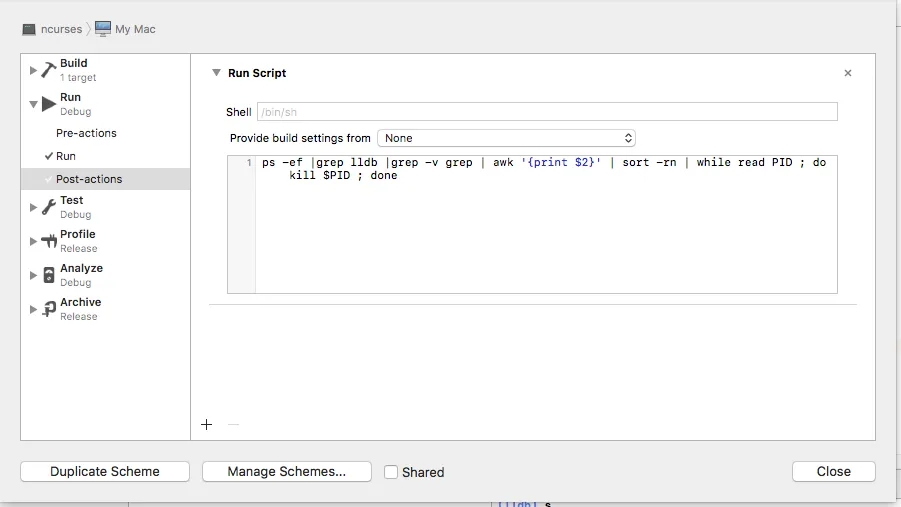901x507 pixels.
Task: Click the Analyze icon
Action: [49, 275]
